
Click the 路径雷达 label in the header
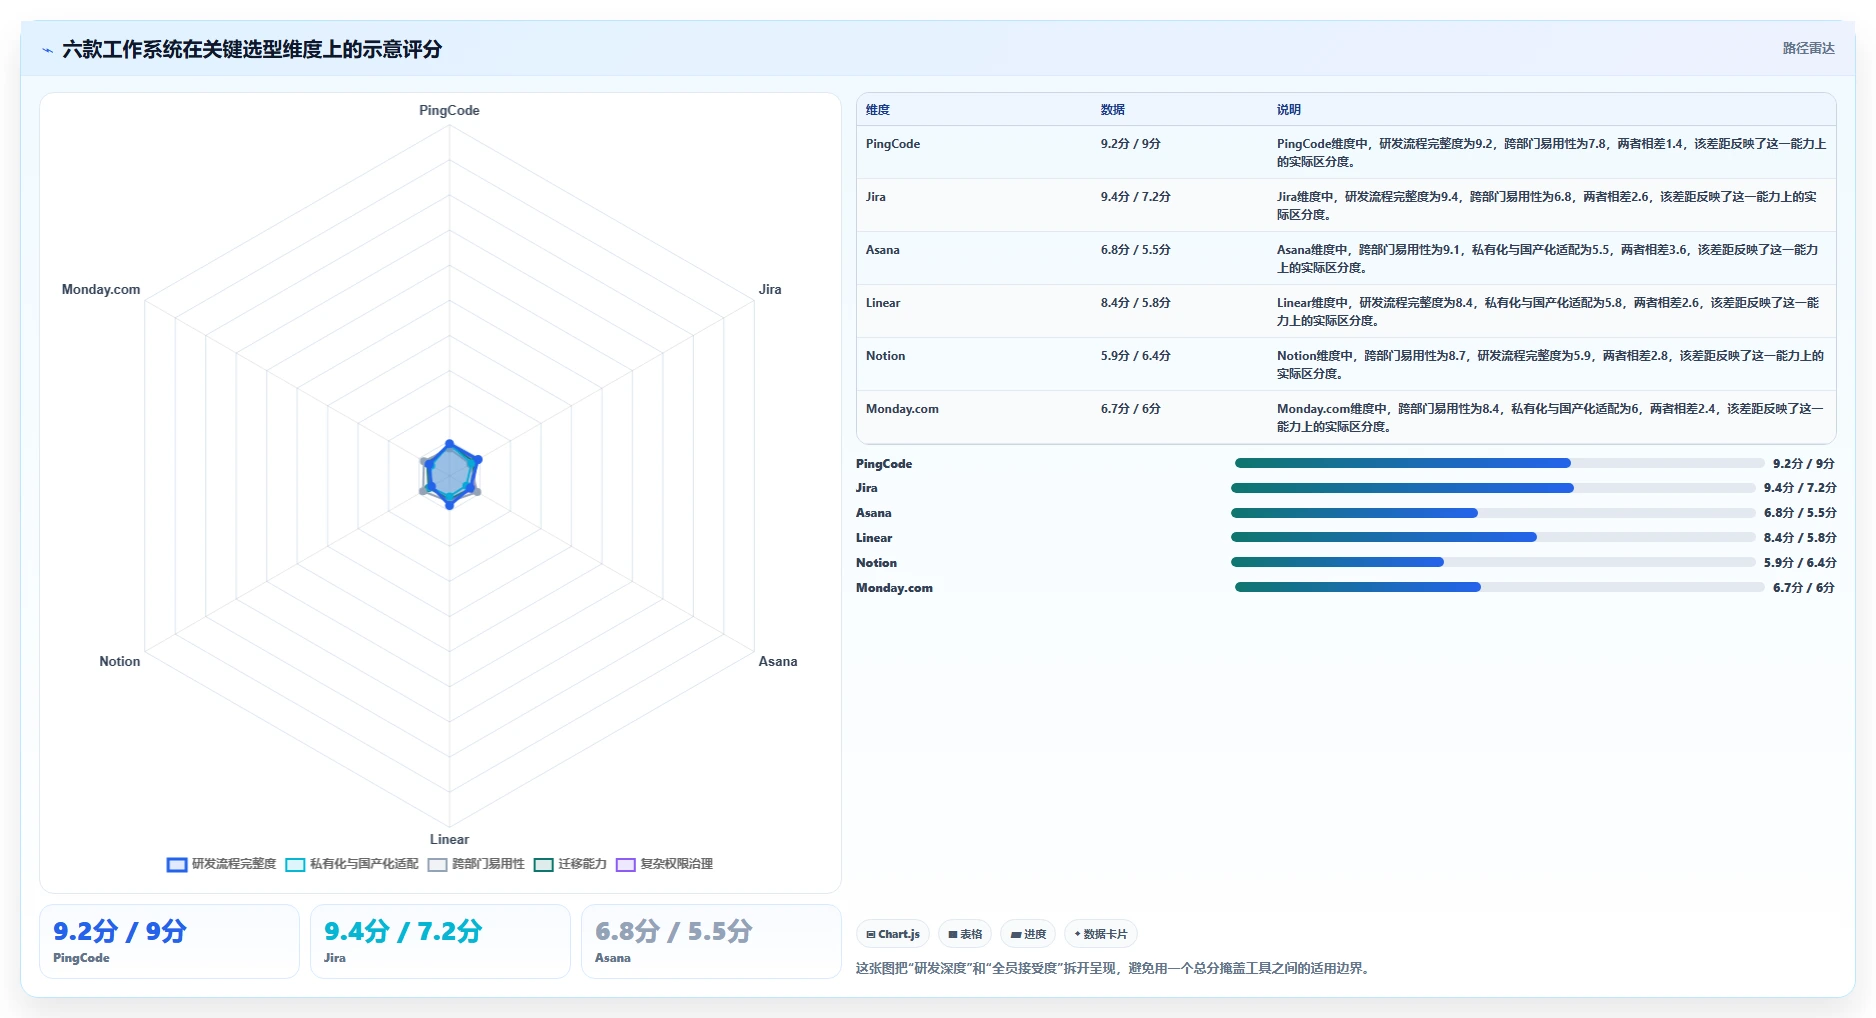click(1808, 48)
